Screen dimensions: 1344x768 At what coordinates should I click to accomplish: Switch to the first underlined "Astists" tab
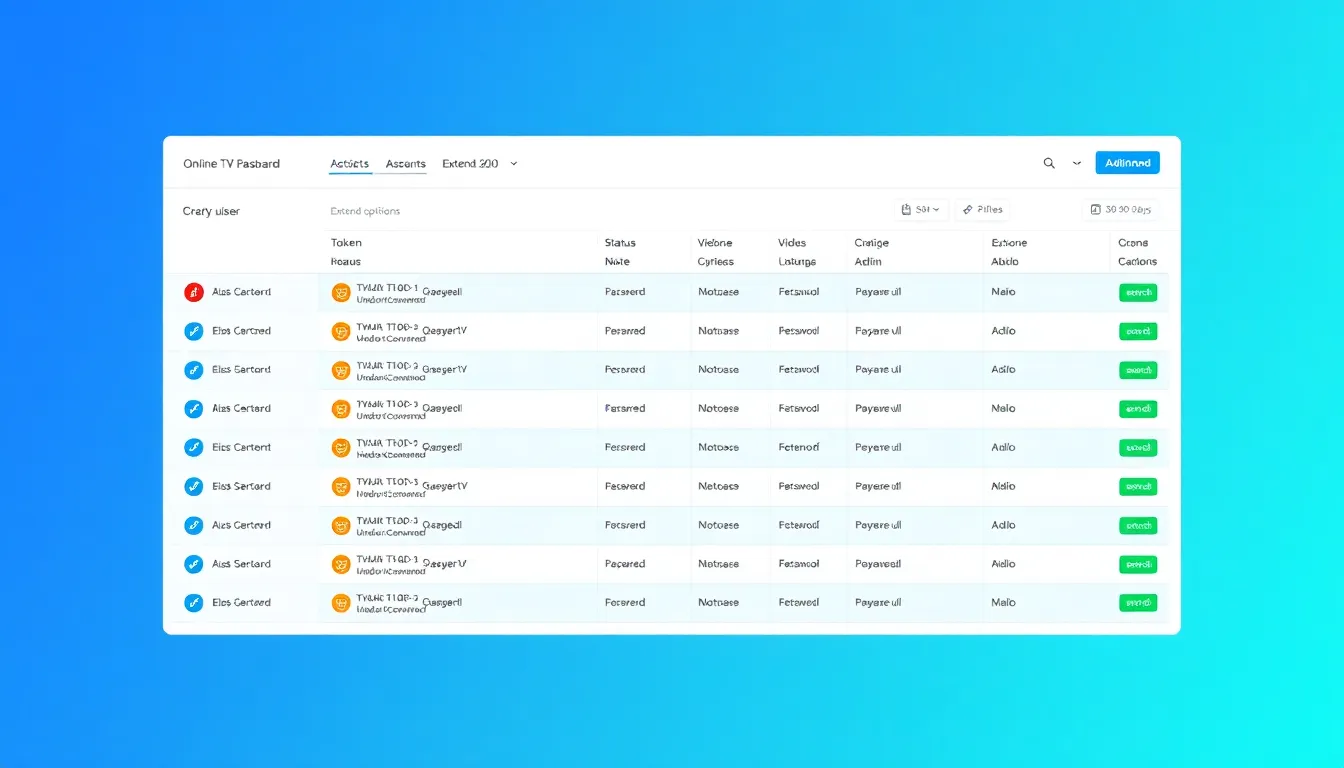[x=349, y=164]
